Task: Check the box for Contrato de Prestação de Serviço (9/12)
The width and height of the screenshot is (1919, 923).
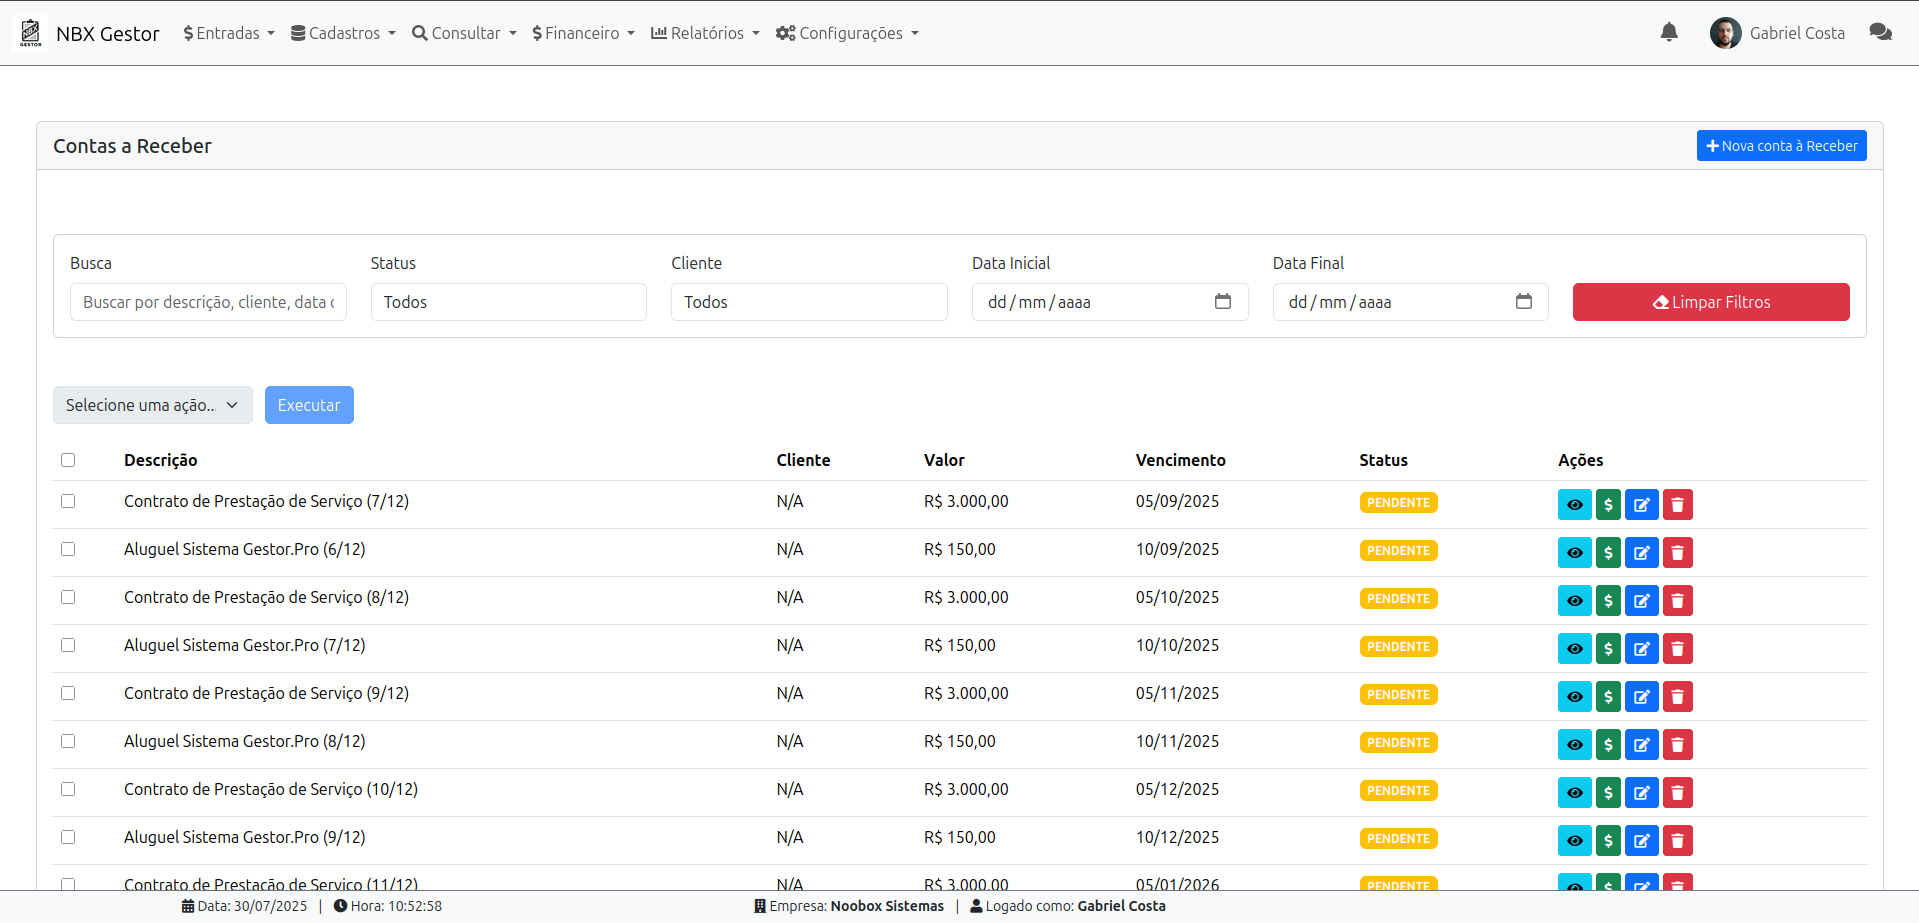Action: coord(68,693)
